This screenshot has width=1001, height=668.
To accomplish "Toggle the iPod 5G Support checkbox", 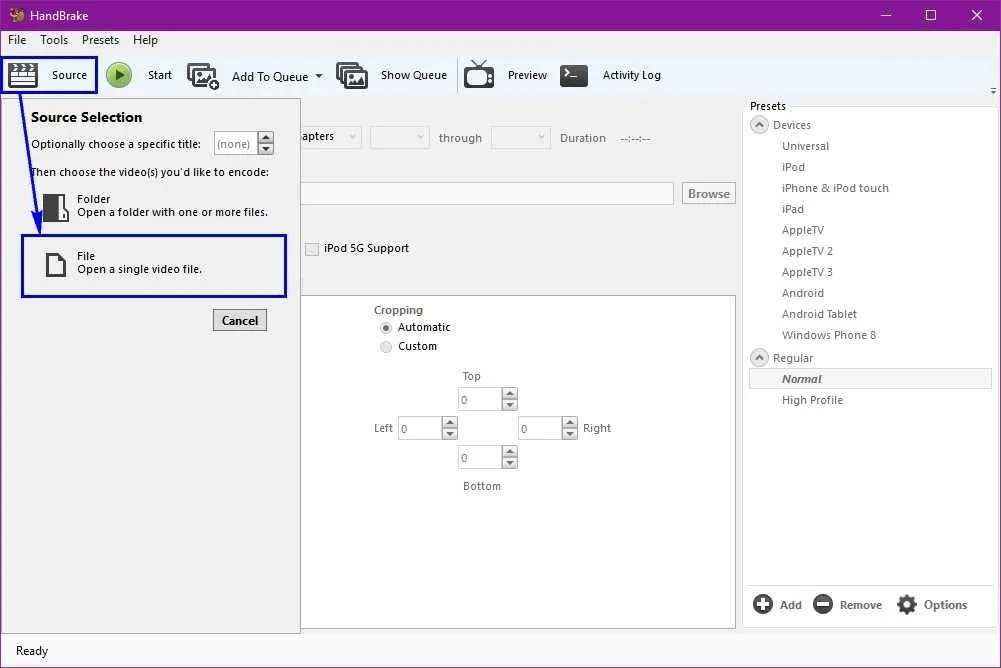I will [312, 249].
